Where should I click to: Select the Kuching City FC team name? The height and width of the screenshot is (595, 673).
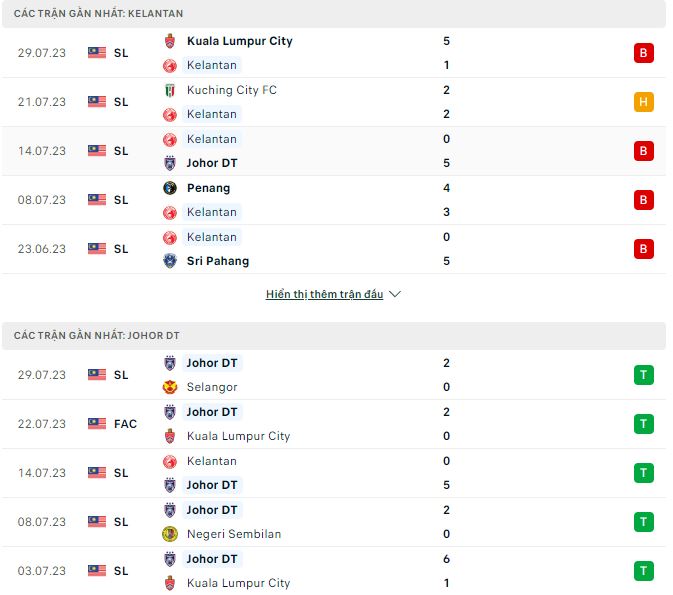coord(232,90)
